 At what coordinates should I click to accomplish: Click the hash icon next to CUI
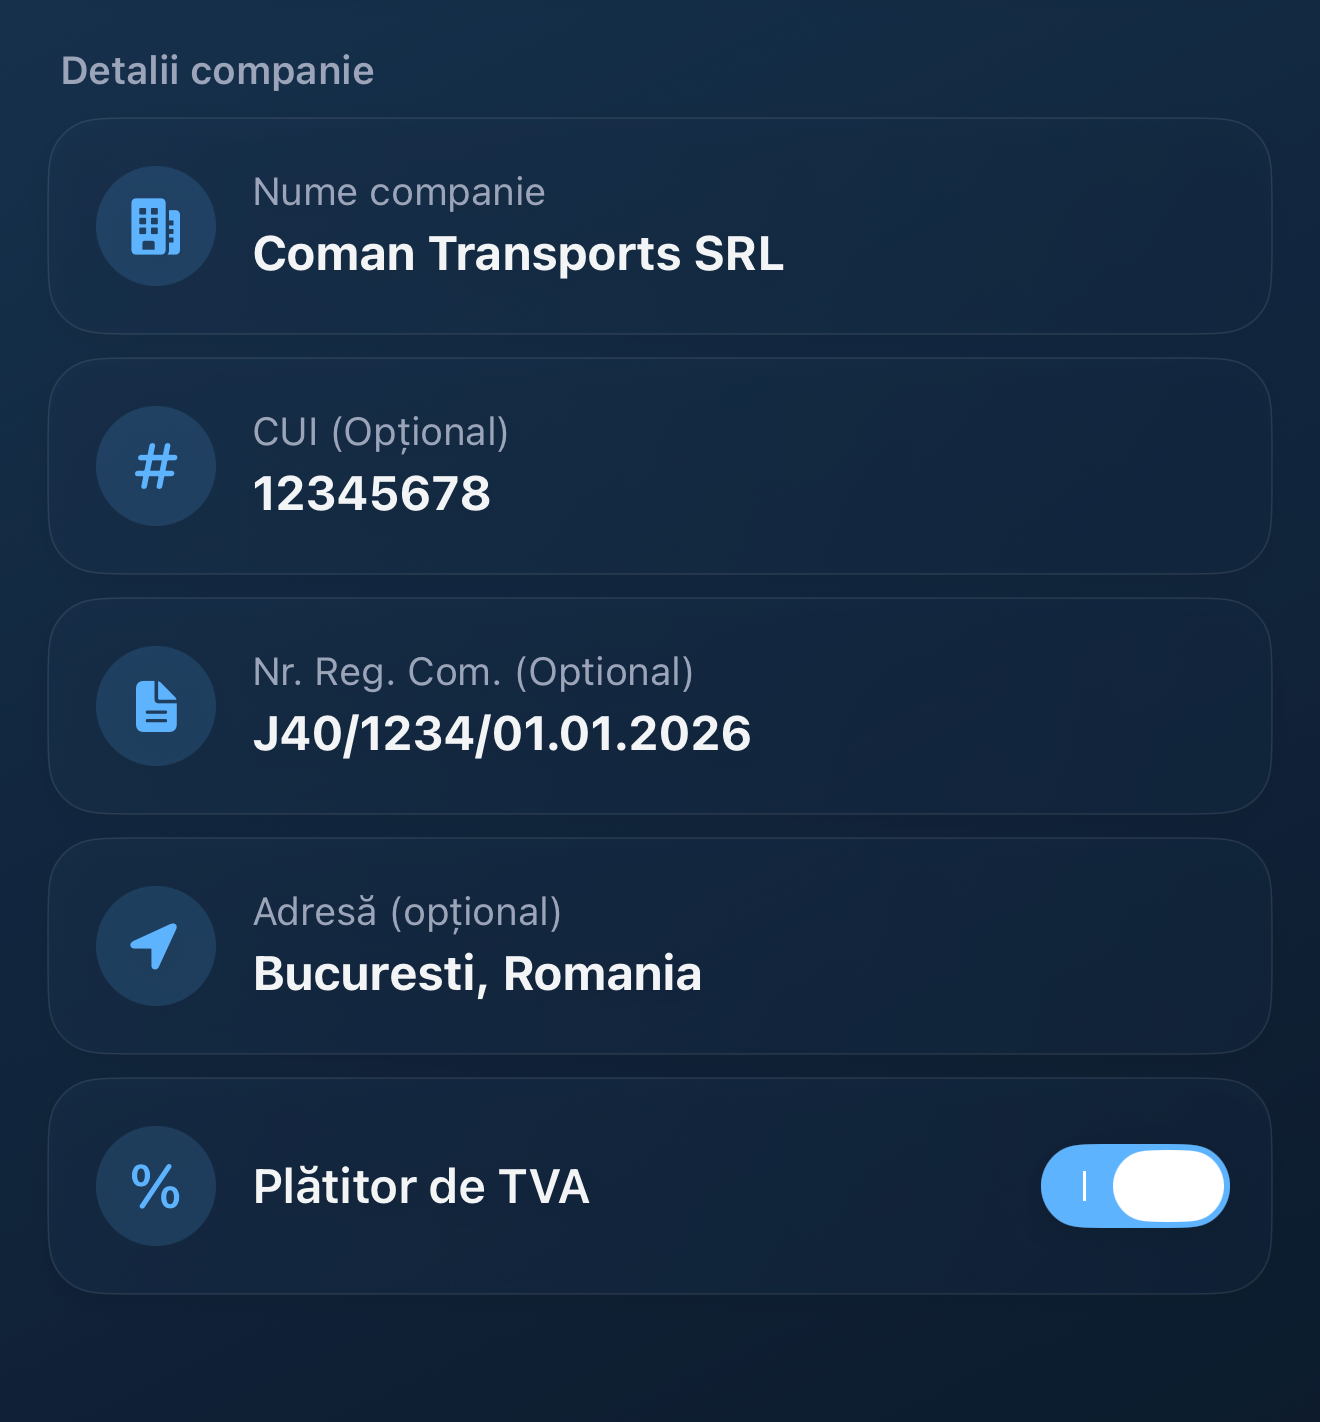point(156,466)
